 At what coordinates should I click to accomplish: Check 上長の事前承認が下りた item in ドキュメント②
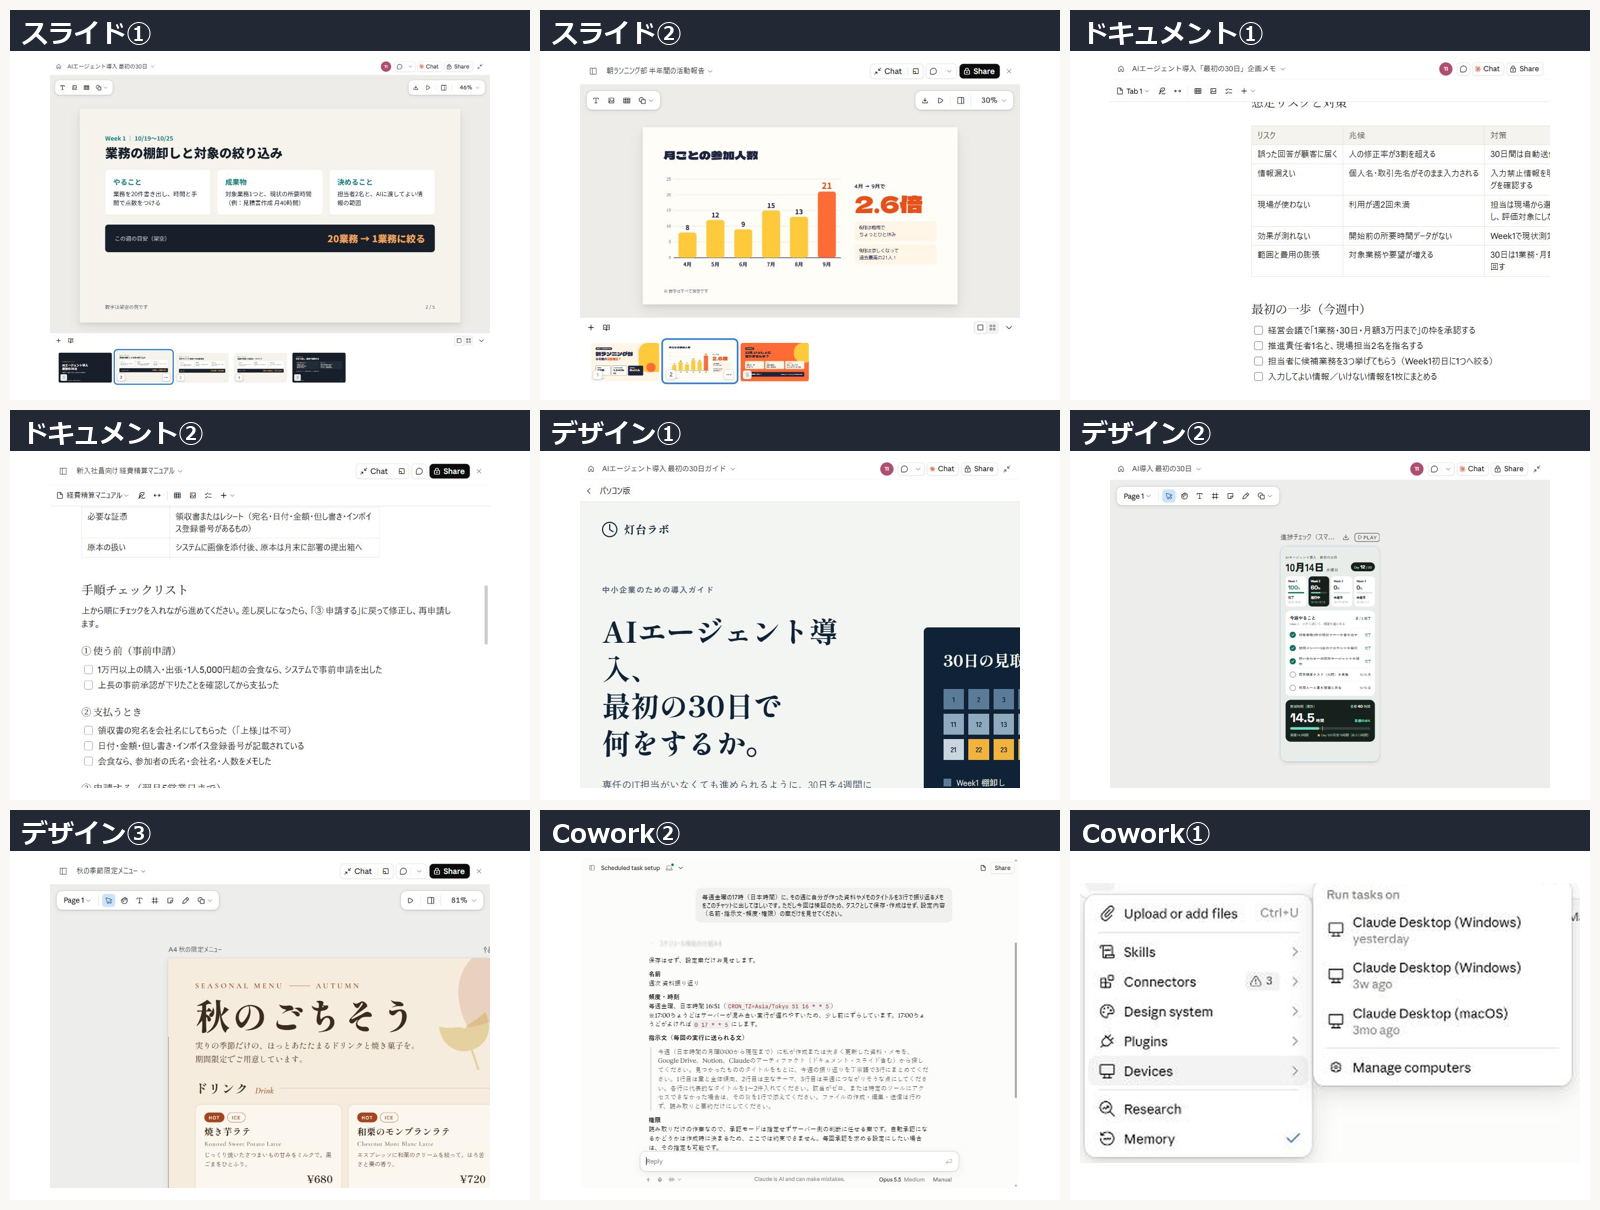coord(88,685)
